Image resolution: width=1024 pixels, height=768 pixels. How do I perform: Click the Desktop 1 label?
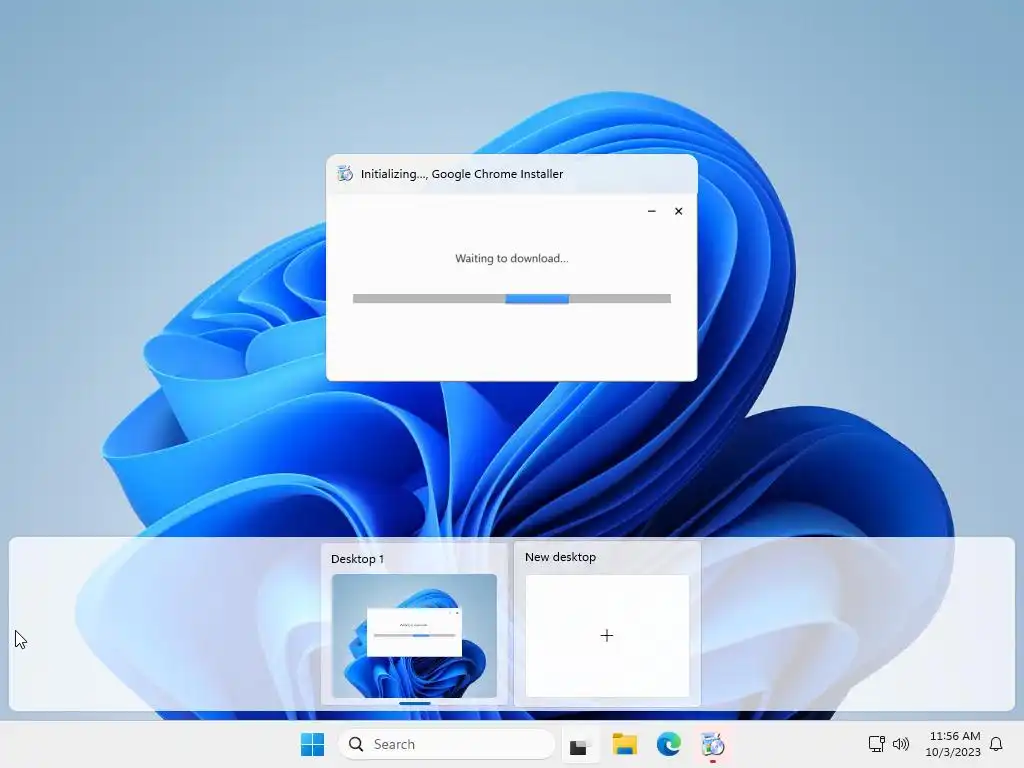357,559
